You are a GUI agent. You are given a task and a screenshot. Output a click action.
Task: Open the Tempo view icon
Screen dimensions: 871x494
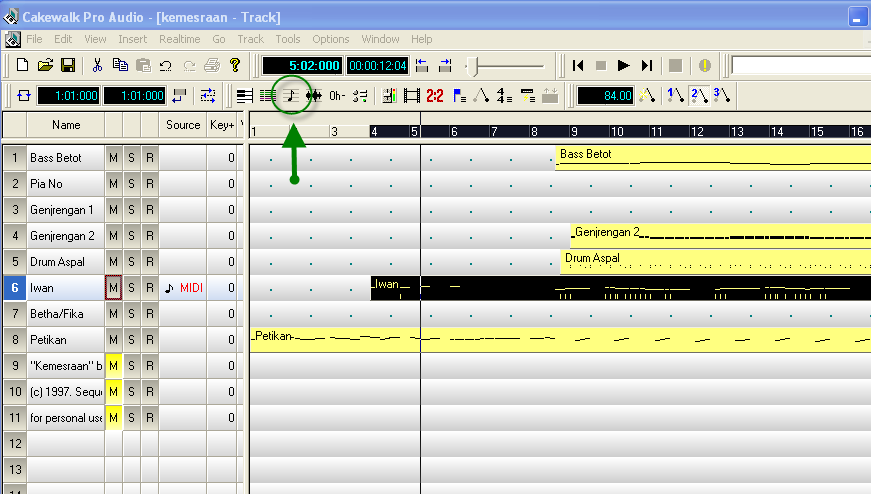tap(481, 96)
